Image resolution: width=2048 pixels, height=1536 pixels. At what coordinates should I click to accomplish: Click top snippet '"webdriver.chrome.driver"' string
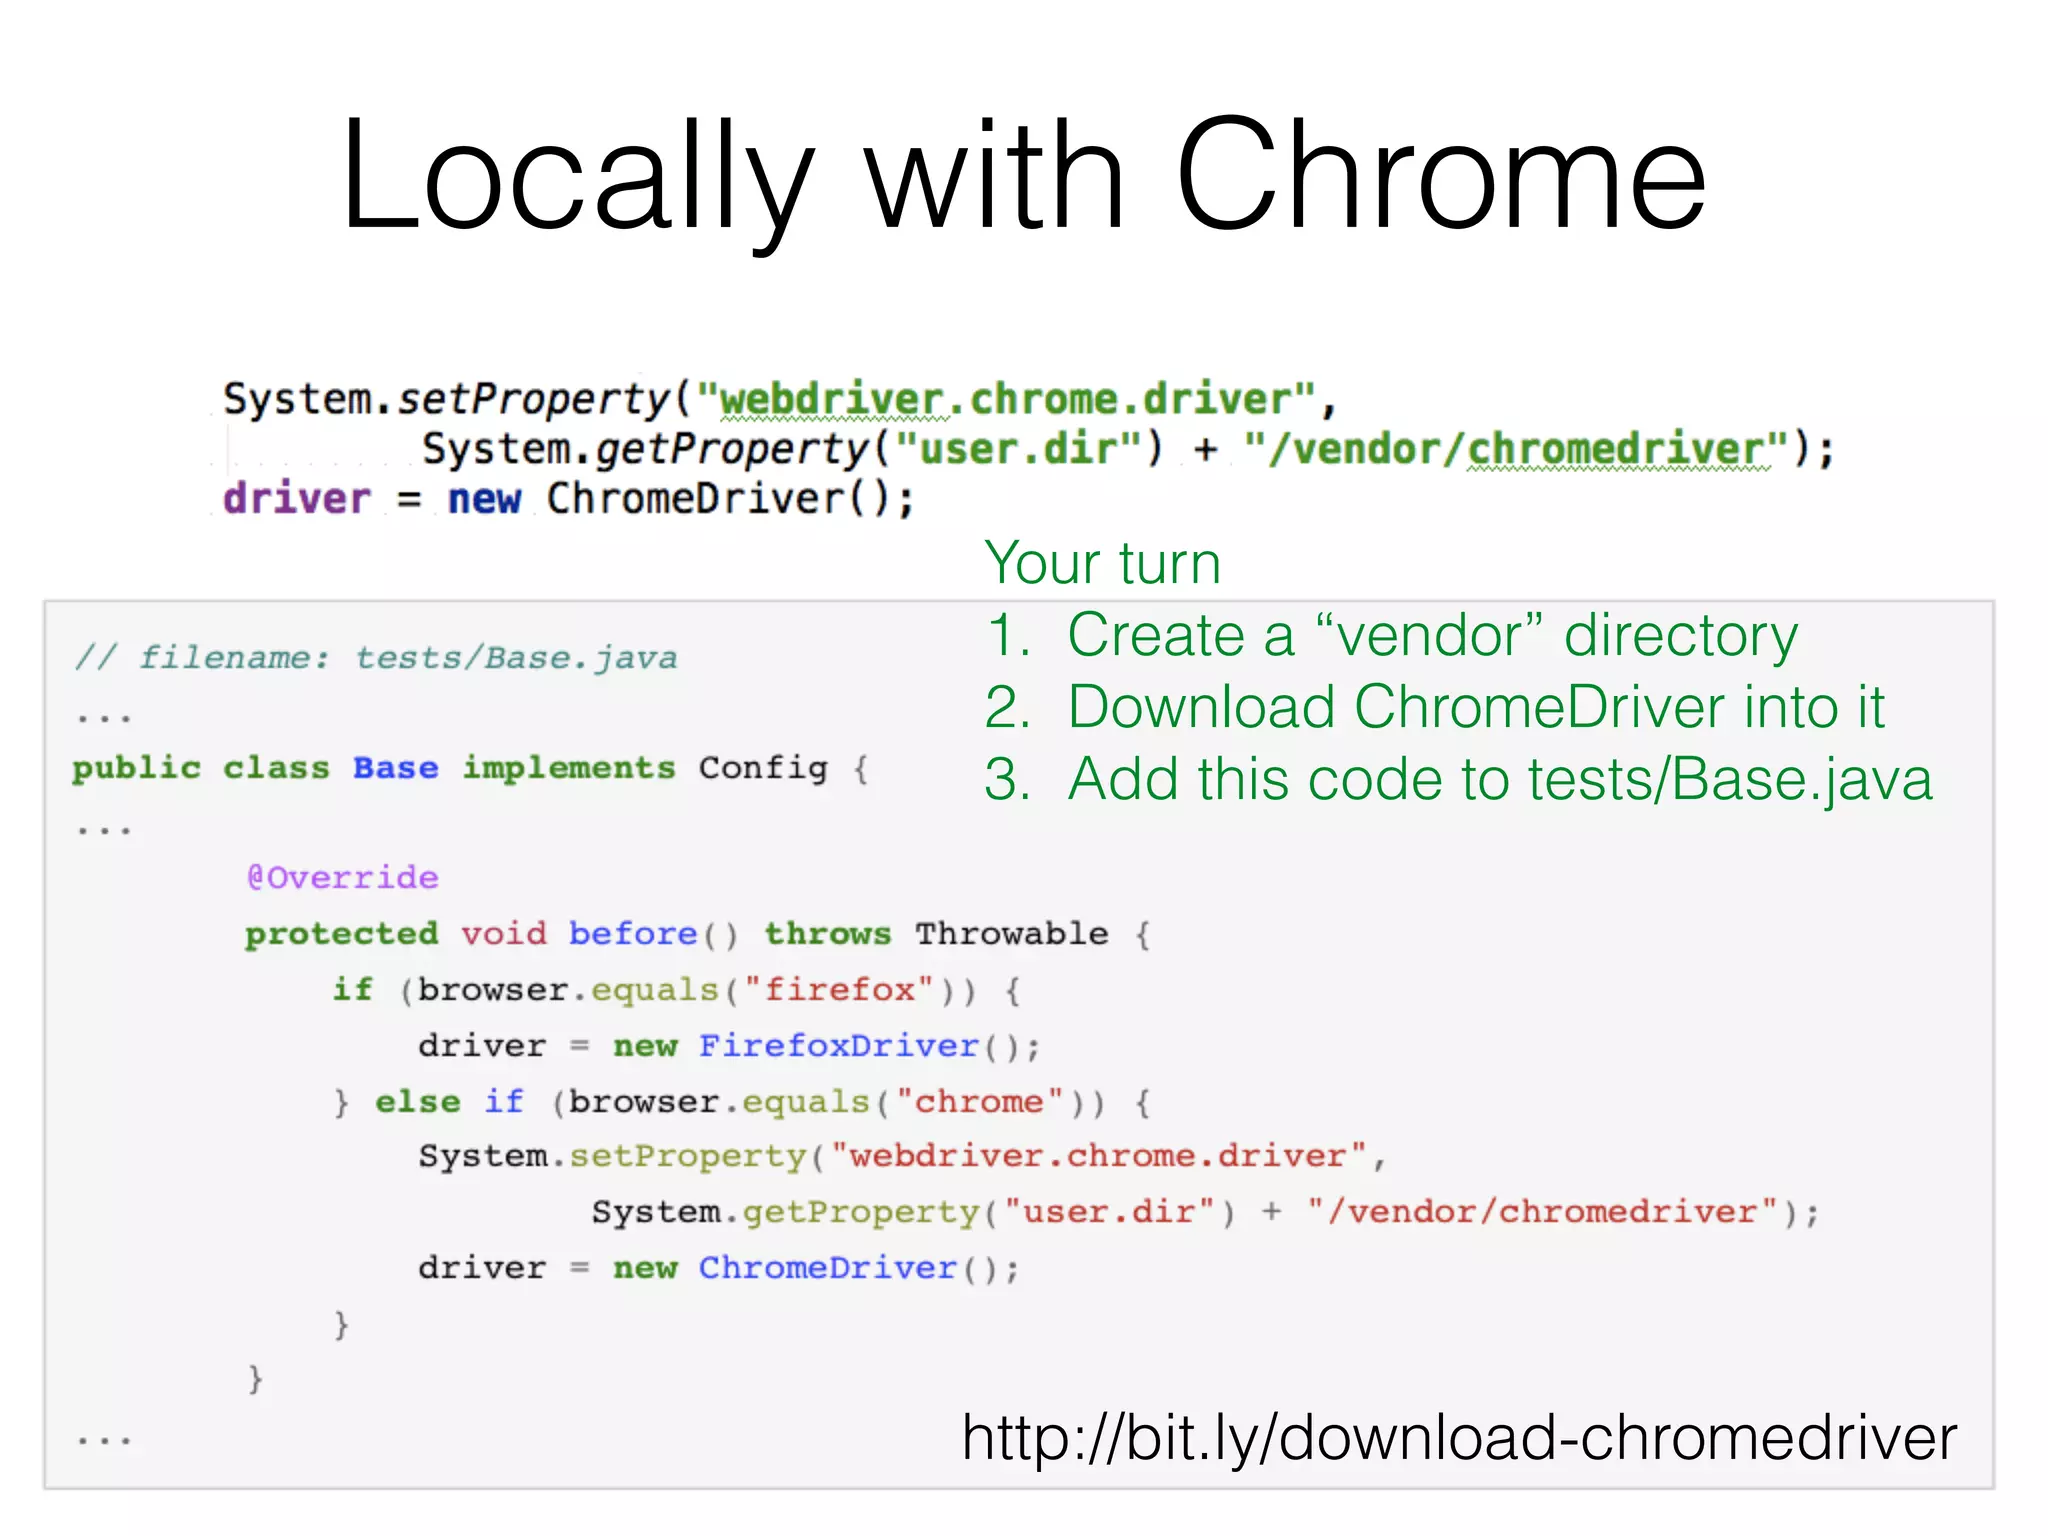click(1007, 399)
